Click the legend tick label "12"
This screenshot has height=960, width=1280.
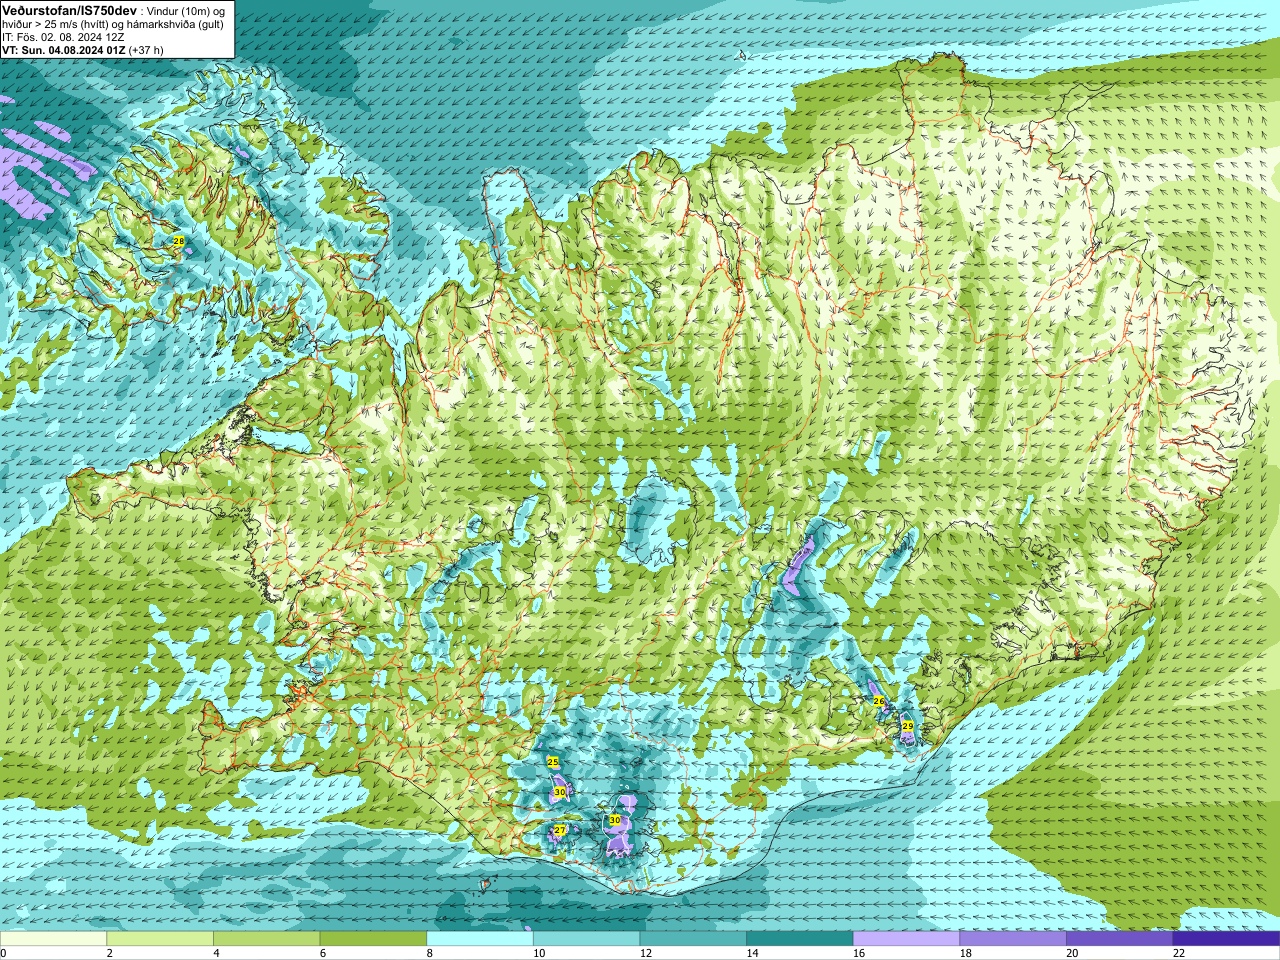click(646, 953)
